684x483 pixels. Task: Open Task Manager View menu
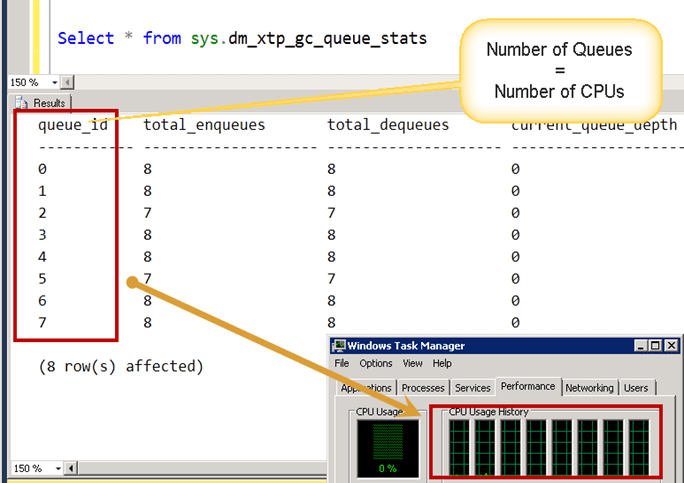413,363
